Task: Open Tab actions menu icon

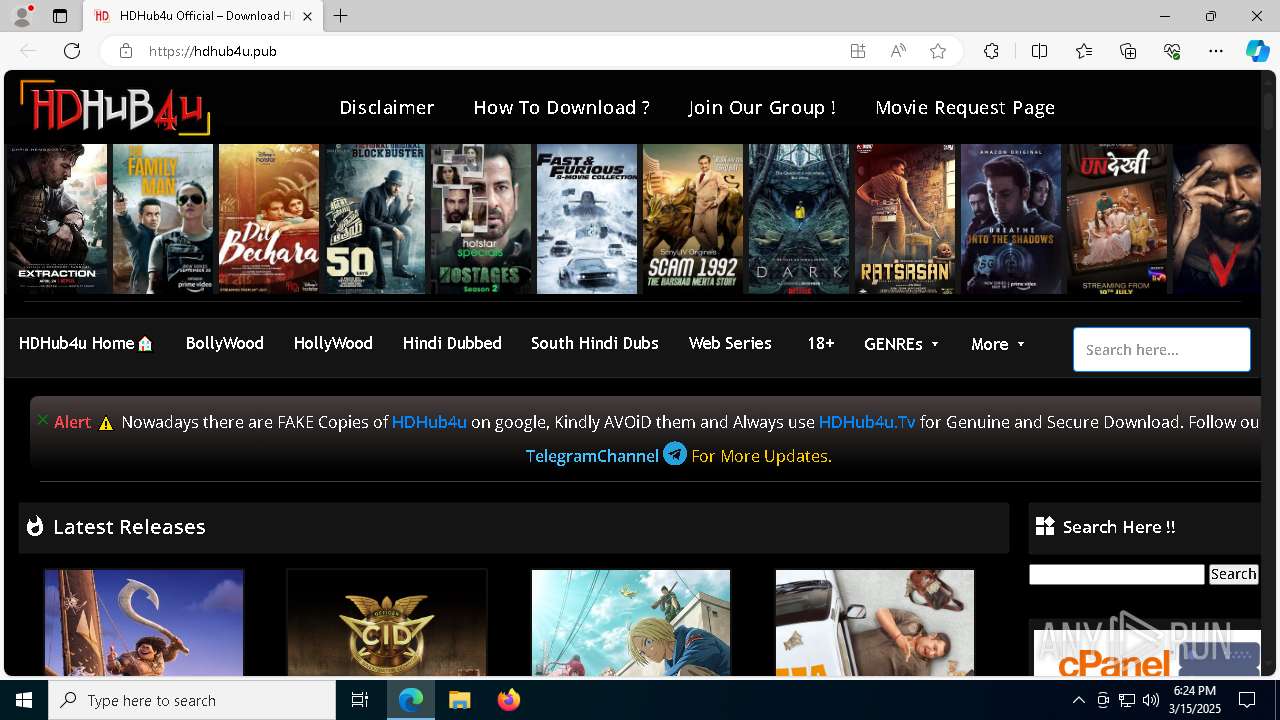Action: click(60, 16)
